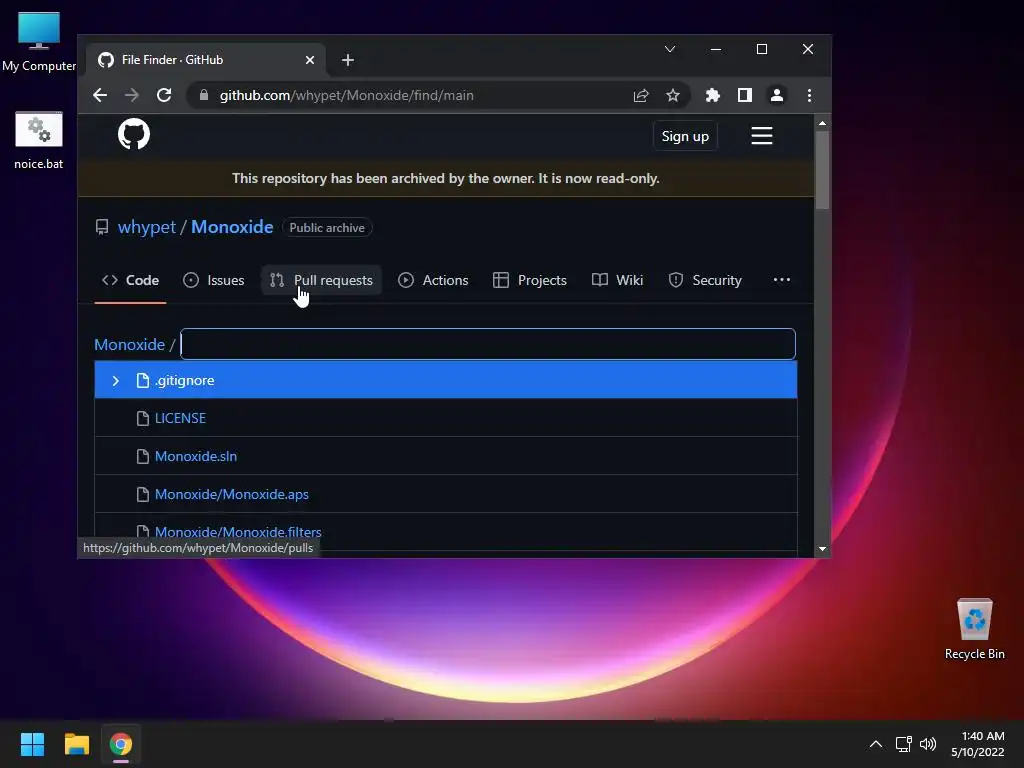Click the page scrollbar up arrow
1024x768 pixels.
(822, 123)
